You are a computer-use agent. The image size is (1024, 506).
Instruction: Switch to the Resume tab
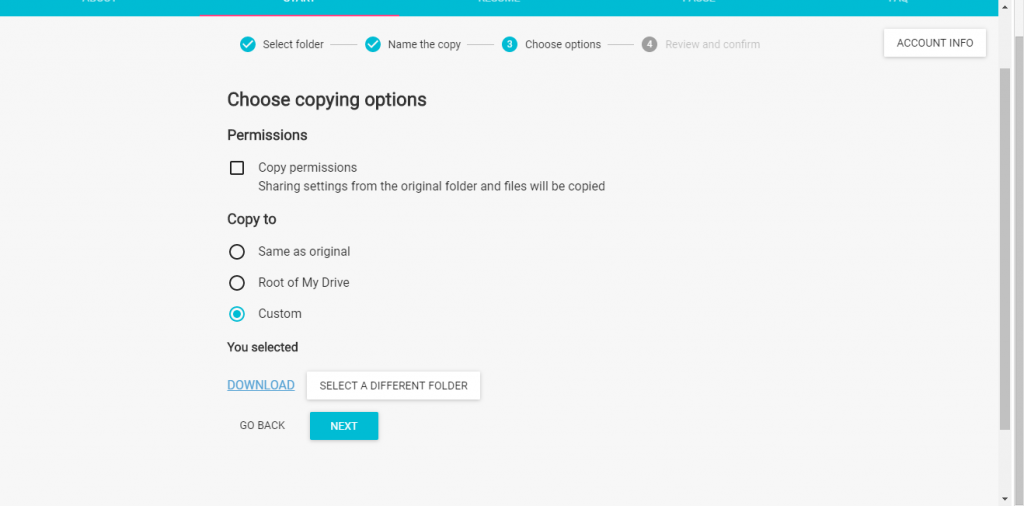pyautogui.click(x=499, y=3)
